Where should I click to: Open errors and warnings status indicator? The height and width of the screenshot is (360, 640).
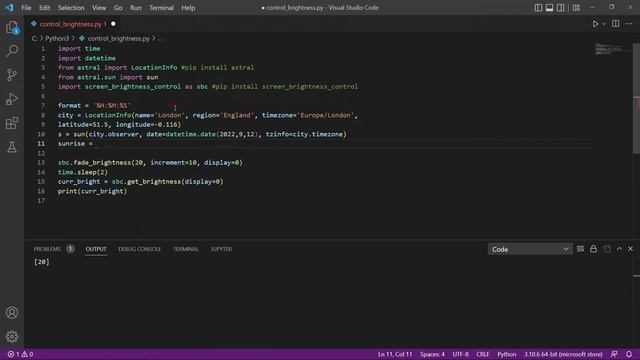(20, 354)
